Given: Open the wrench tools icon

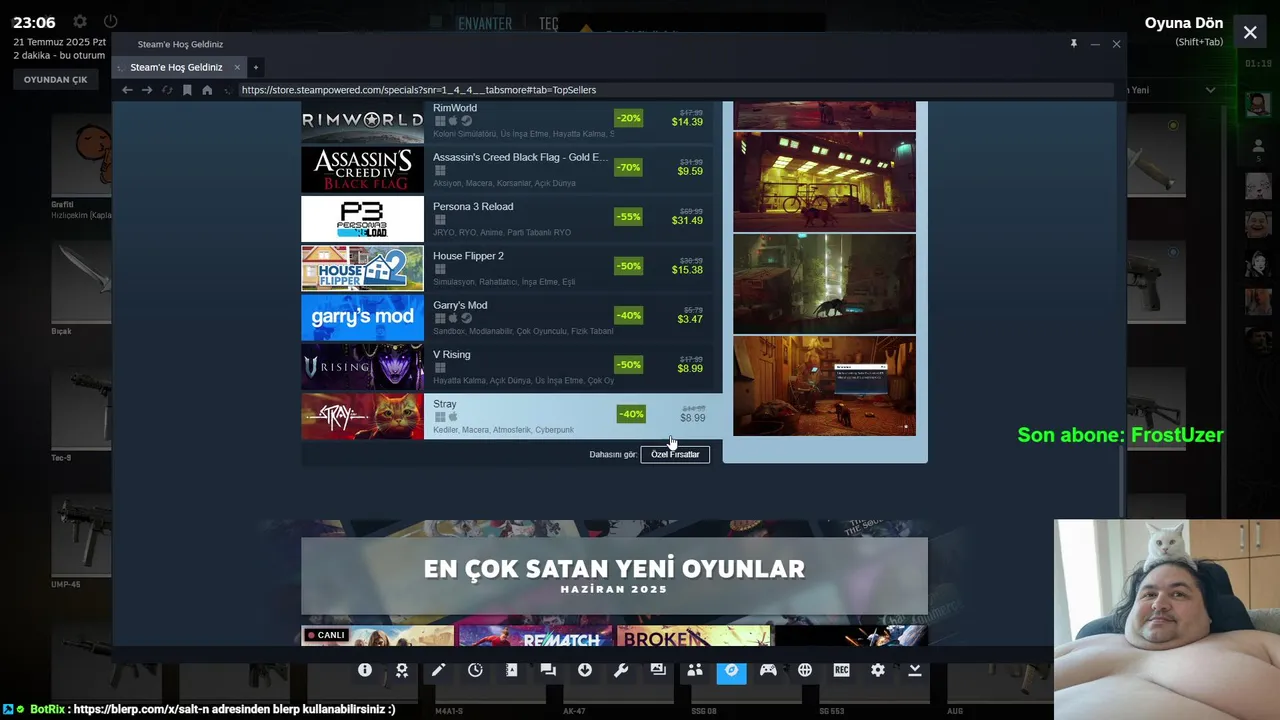Looking at the screenshot, I should pyautogui.click(x=621, y=670).
